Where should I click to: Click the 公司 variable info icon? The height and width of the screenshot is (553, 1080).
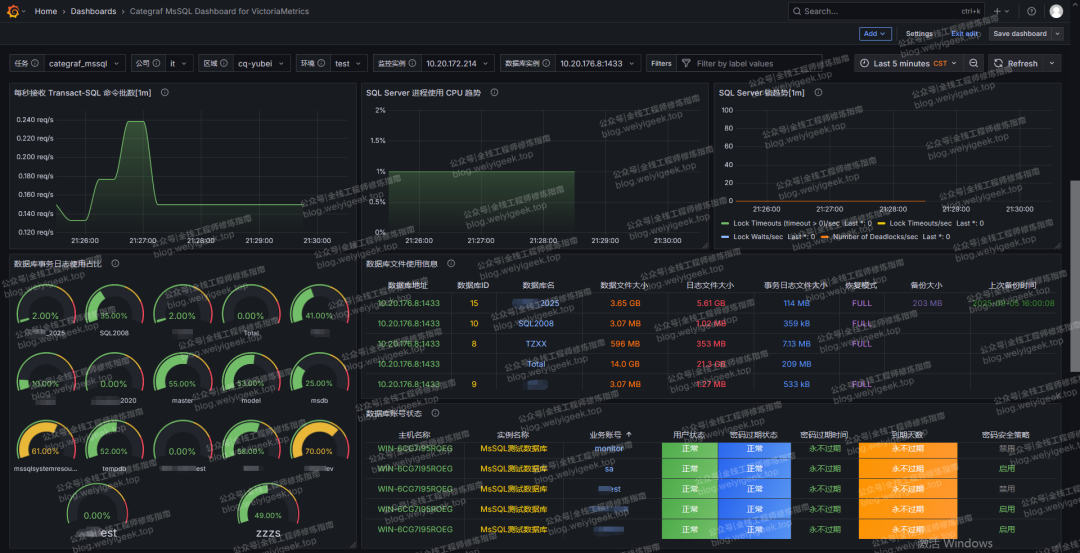pyautogui.click(x=157, y=63)
